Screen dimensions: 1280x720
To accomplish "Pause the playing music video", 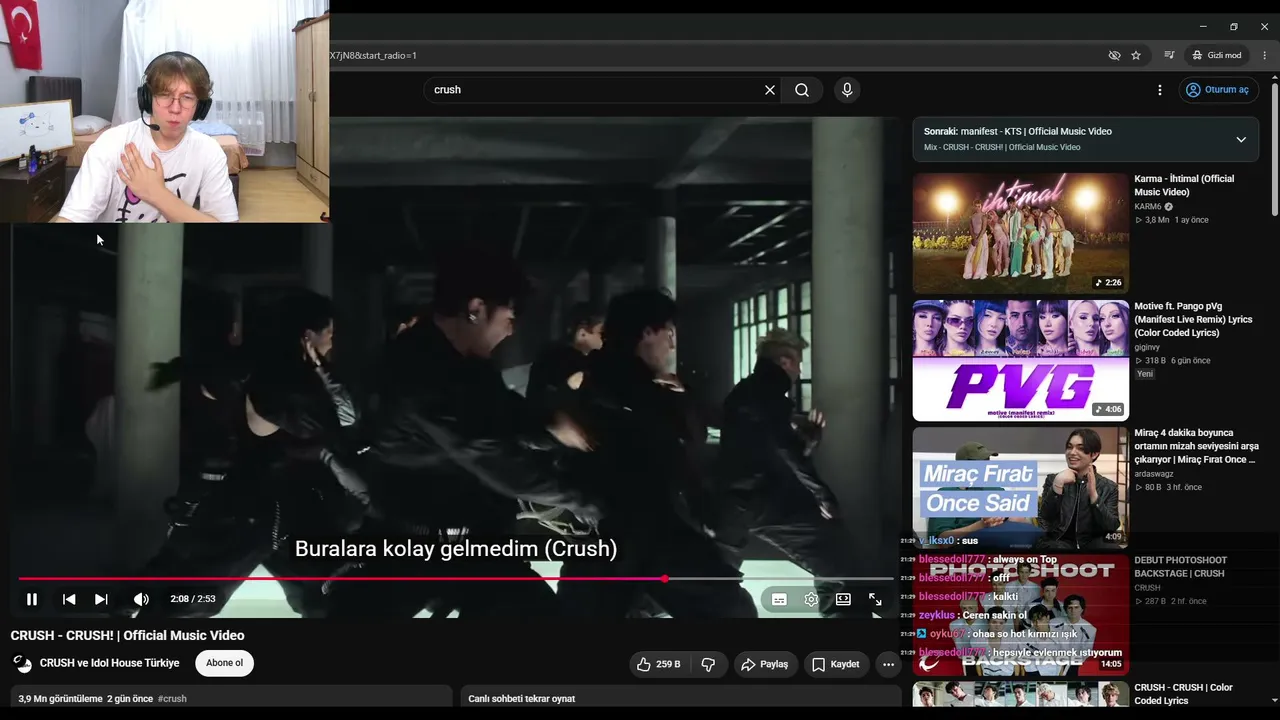I will tap(32, 599).
